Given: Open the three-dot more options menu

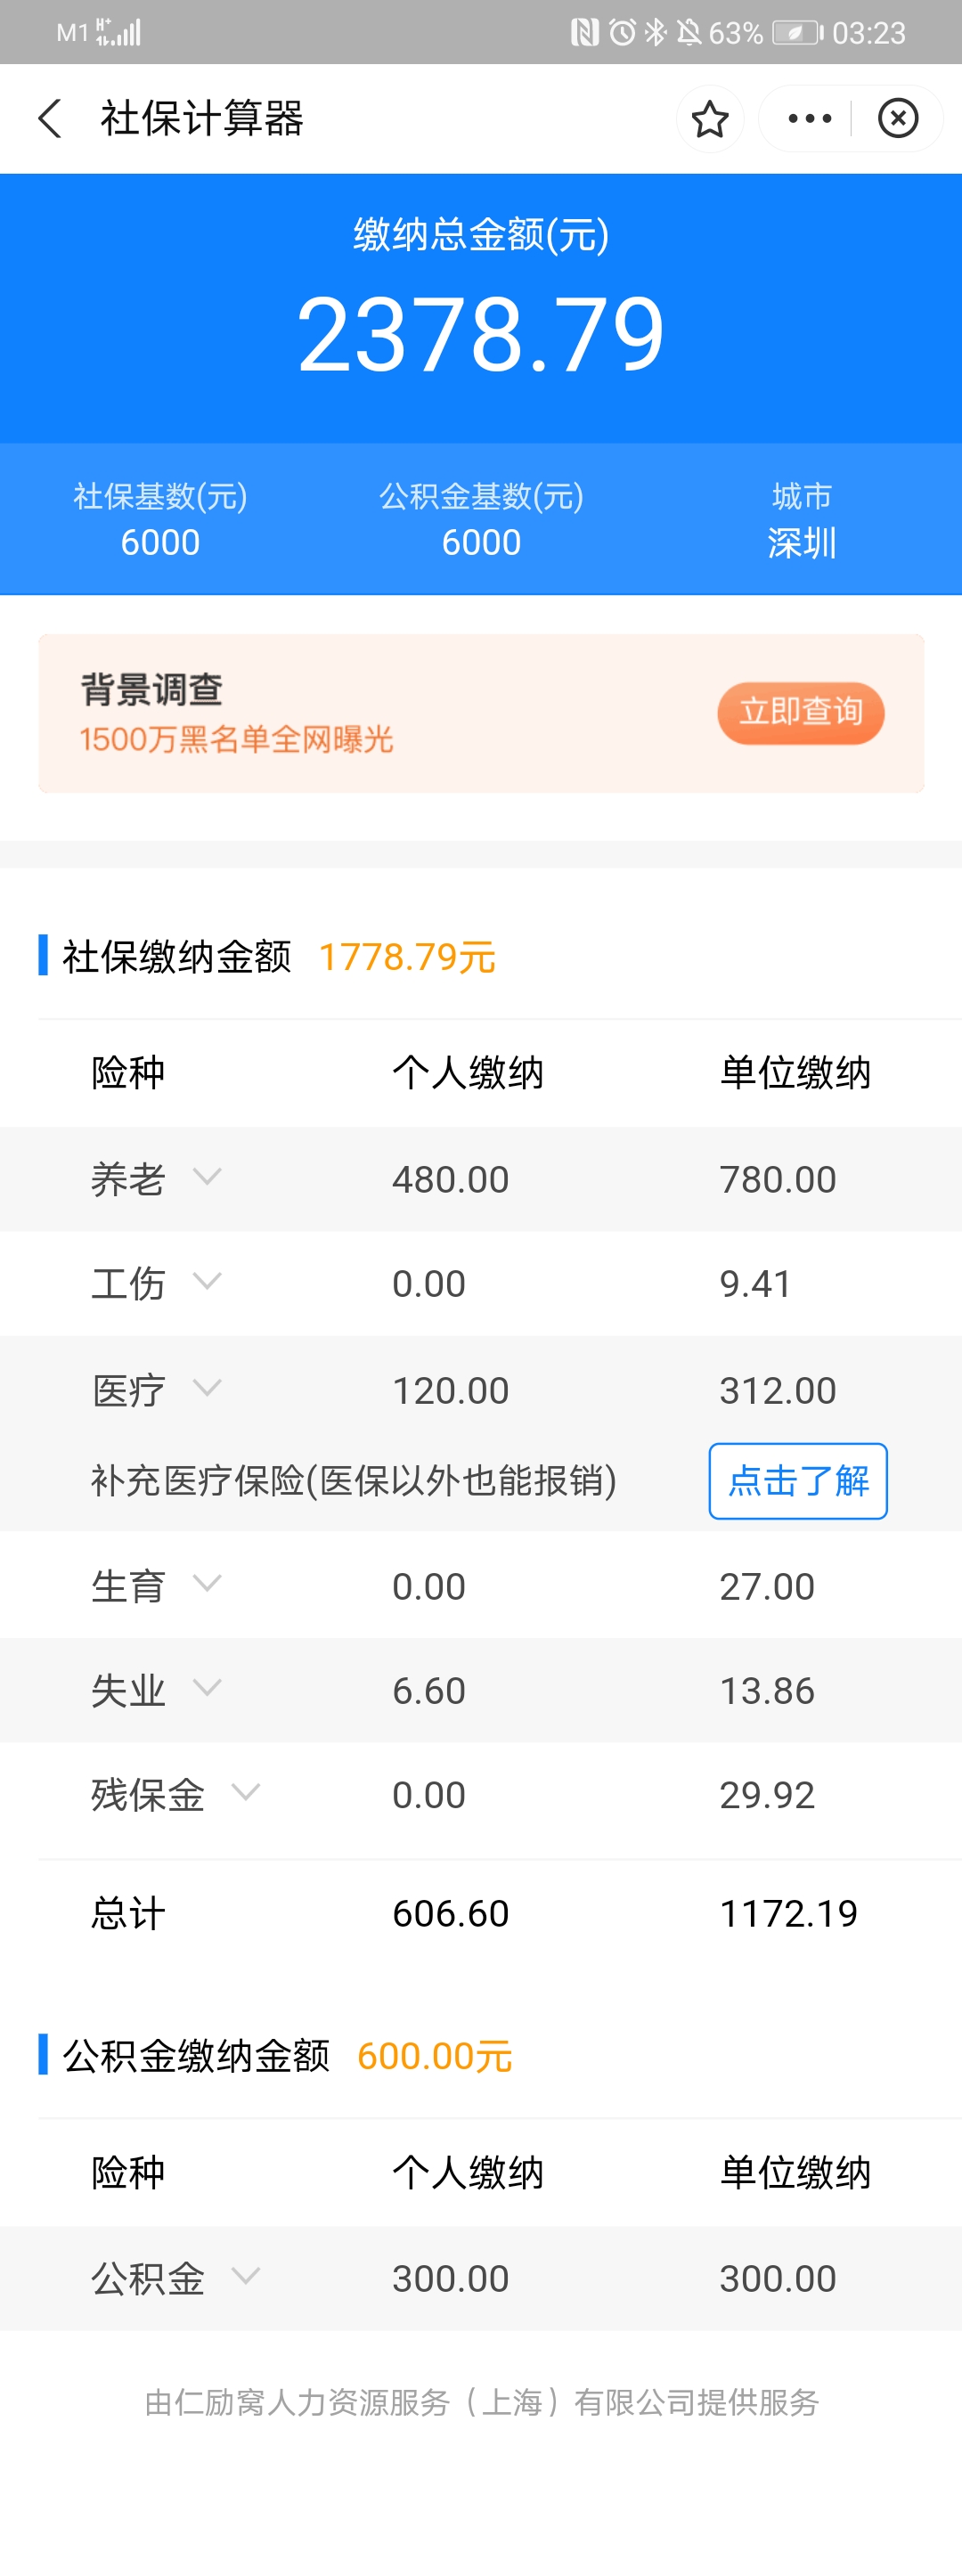Looking at the screenshot, I should (809, 119).
